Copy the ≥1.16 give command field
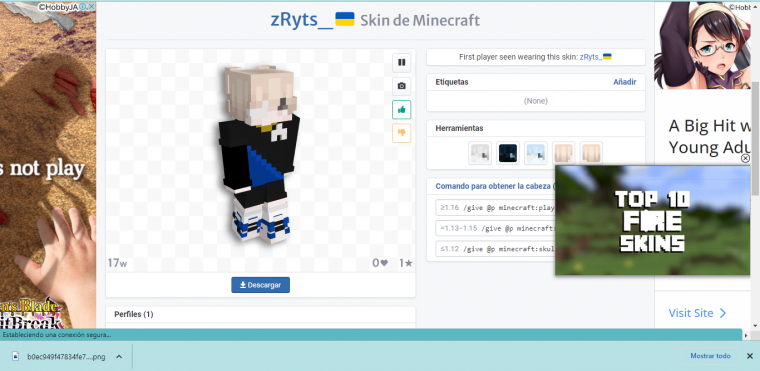This screenshot has height=371, width=760. coord(495,208)
